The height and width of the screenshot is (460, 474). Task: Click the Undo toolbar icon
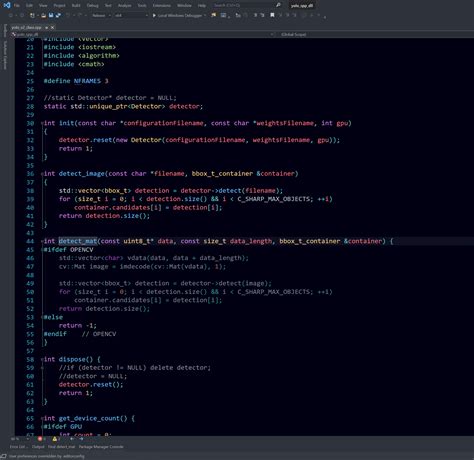coord(68,15)
